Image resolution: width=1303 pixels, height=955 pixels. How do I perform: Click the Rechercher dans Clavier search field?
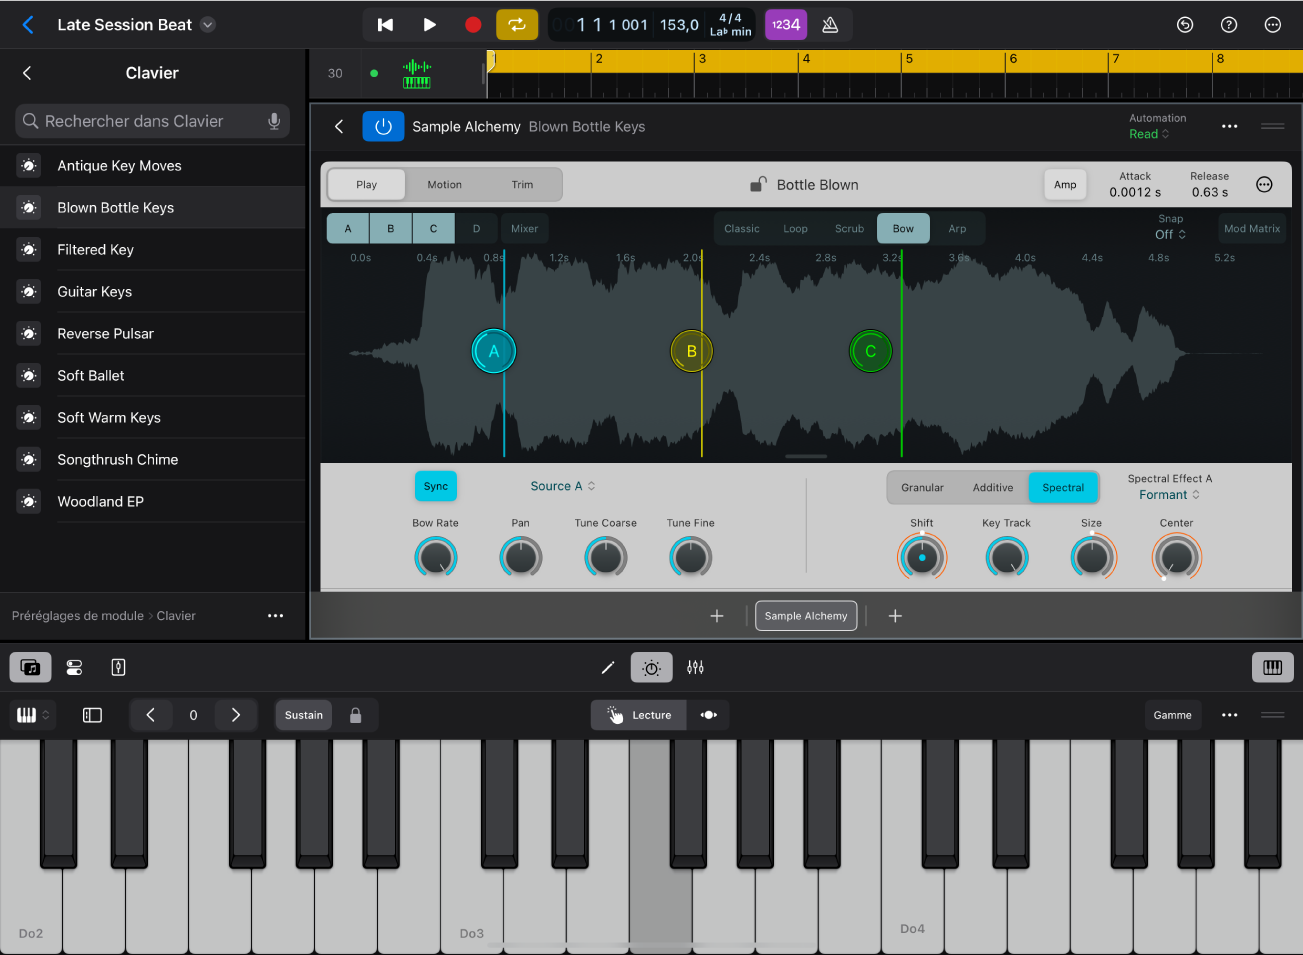152,121
